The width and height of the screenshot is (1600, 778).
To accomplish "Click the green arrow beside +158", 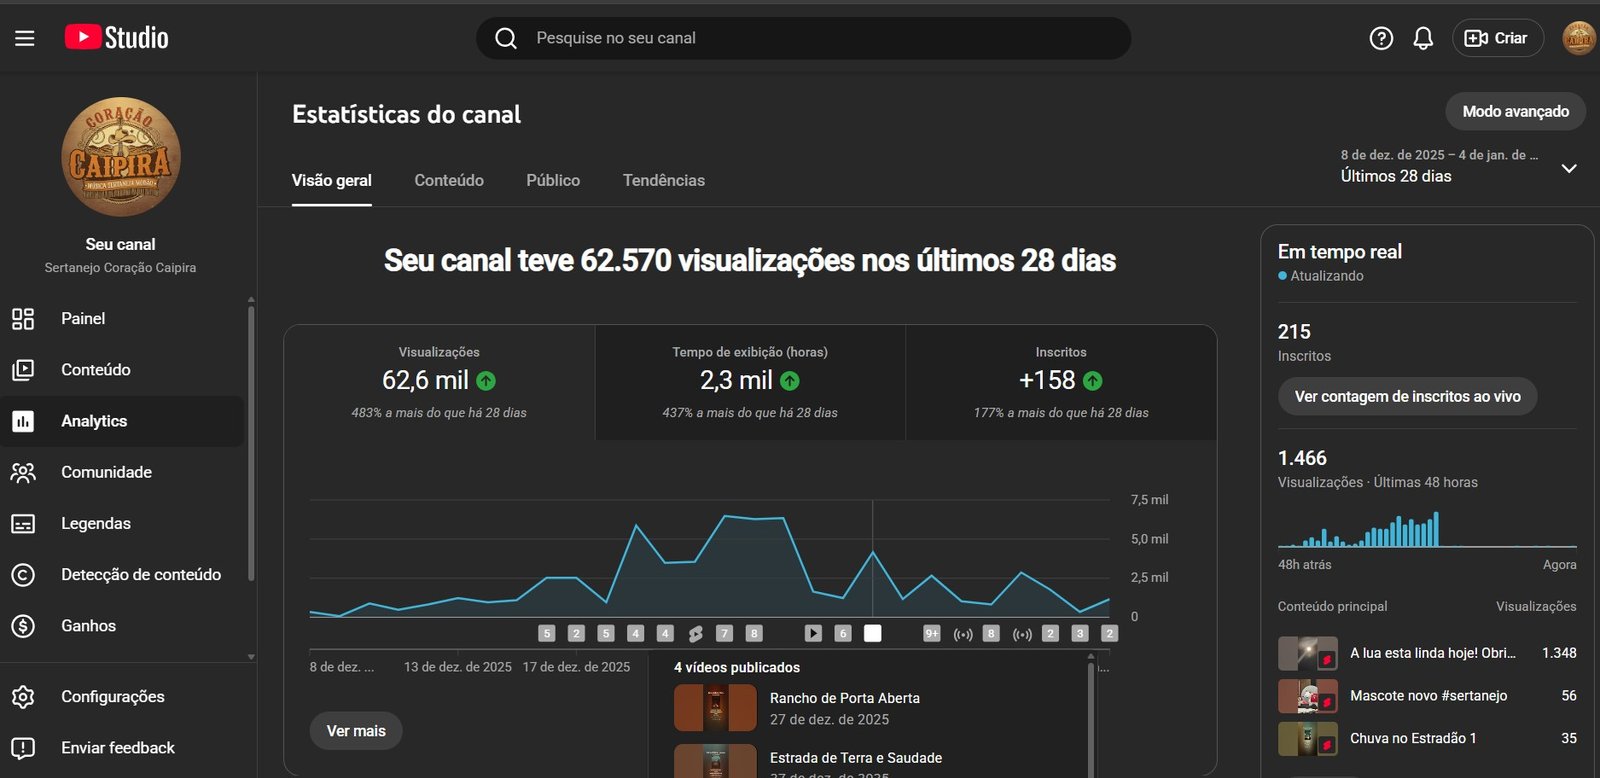I will [1093, 381].
